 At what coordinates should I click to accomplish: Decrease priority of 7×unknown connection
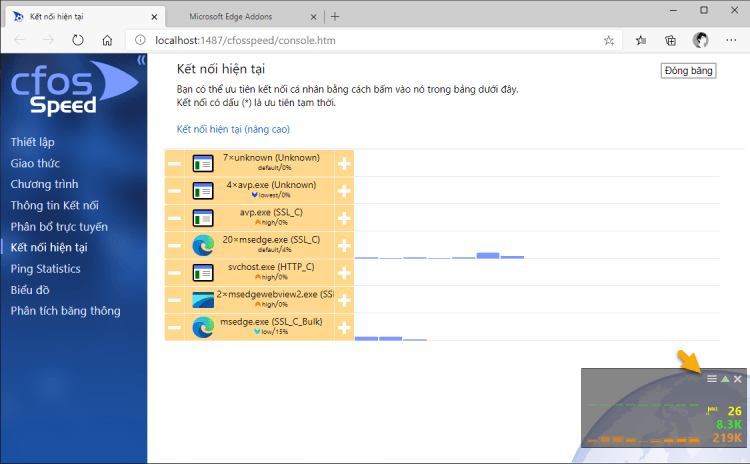click(174, 163)
